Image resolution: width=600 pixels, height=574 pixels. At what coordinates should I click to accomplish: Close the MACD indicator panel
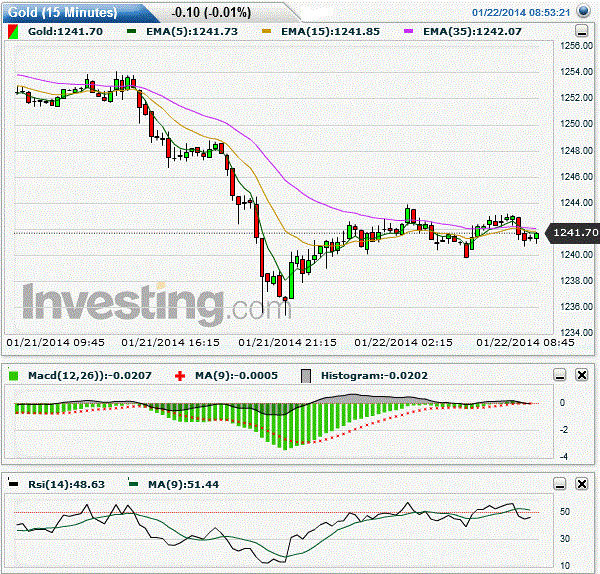pyautogui.click(x=582, y=375)
